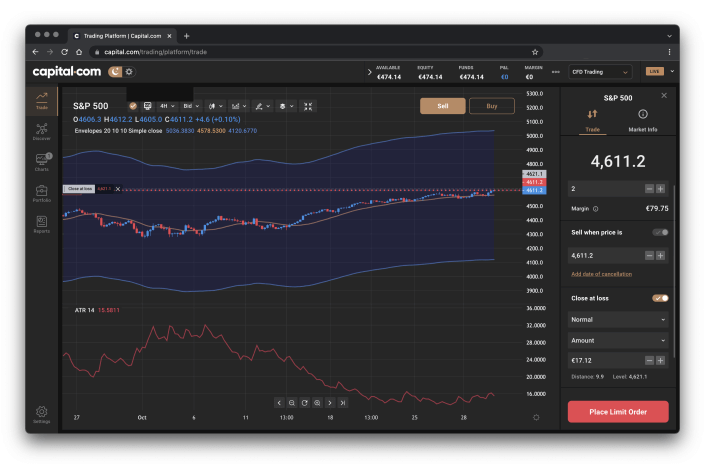This screenshot has width=705, height=475.
Task: Open the Trade section in left sidebar
Action: (x=42, y=101)
